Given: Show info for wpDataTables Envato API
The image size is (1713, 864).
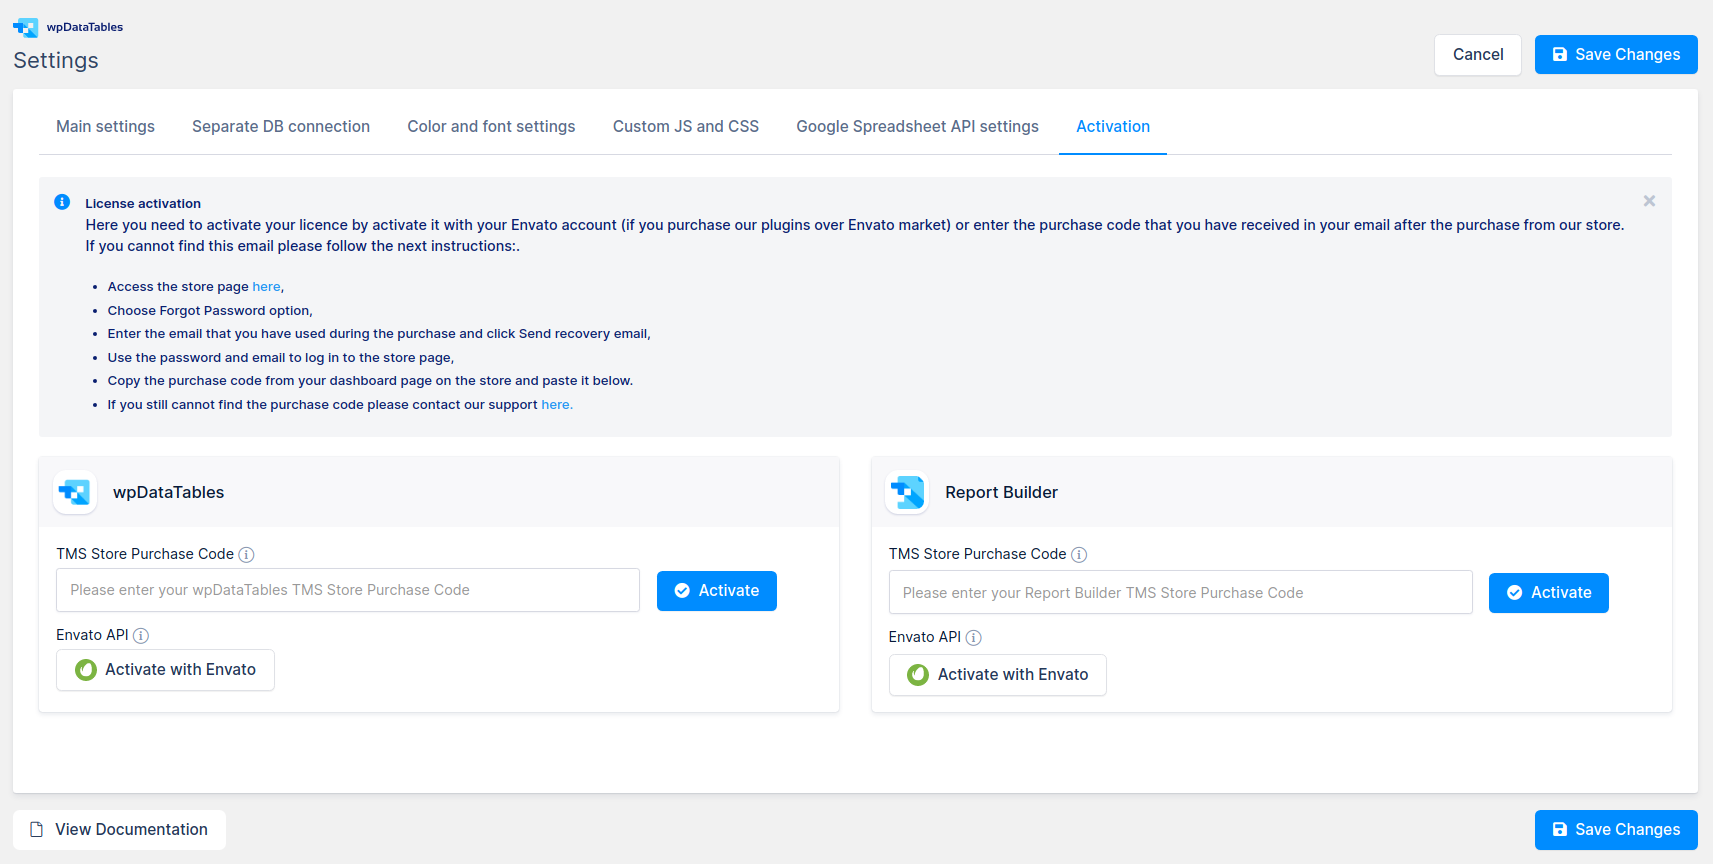Looking at the screenshot, I should [141, 636].
